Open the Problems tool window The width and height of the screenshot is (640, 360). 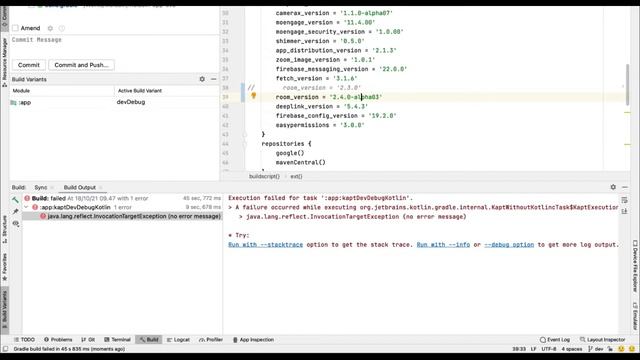point(58,340)
